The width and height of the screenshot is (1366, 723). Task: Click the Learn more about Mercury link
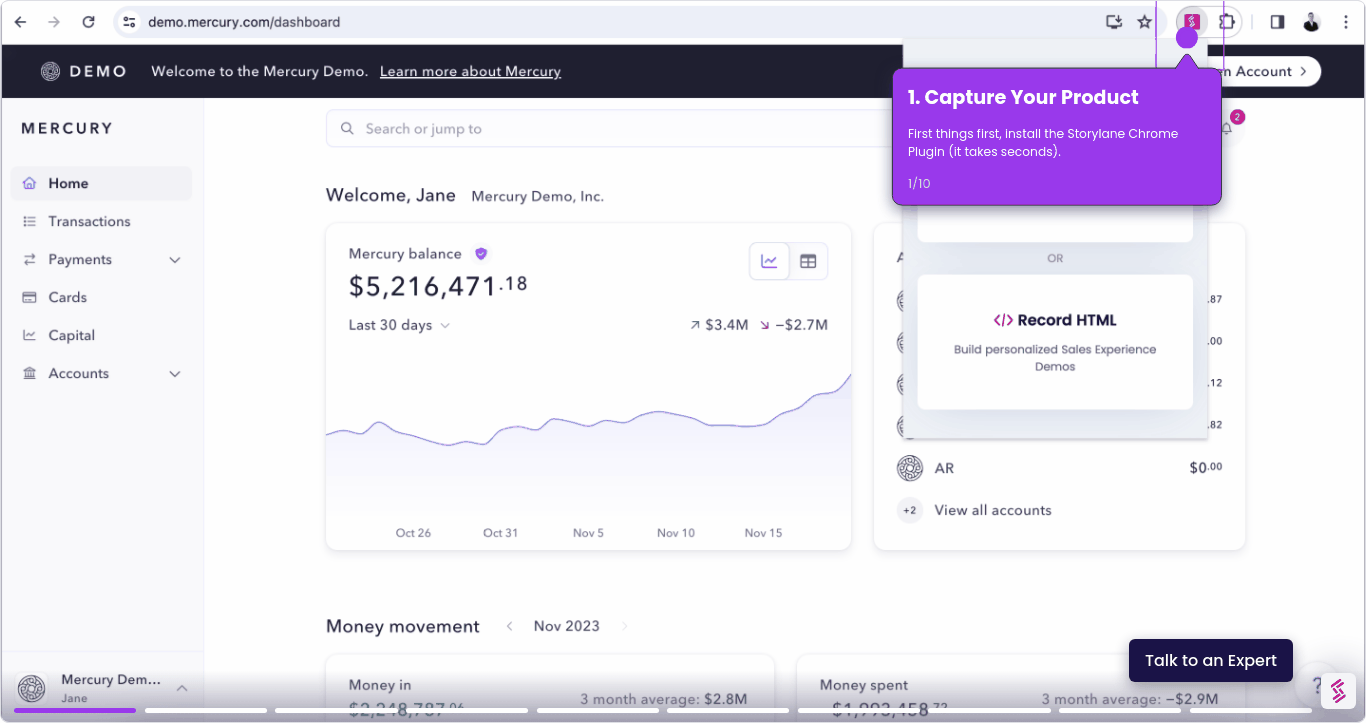pos(470,72)
